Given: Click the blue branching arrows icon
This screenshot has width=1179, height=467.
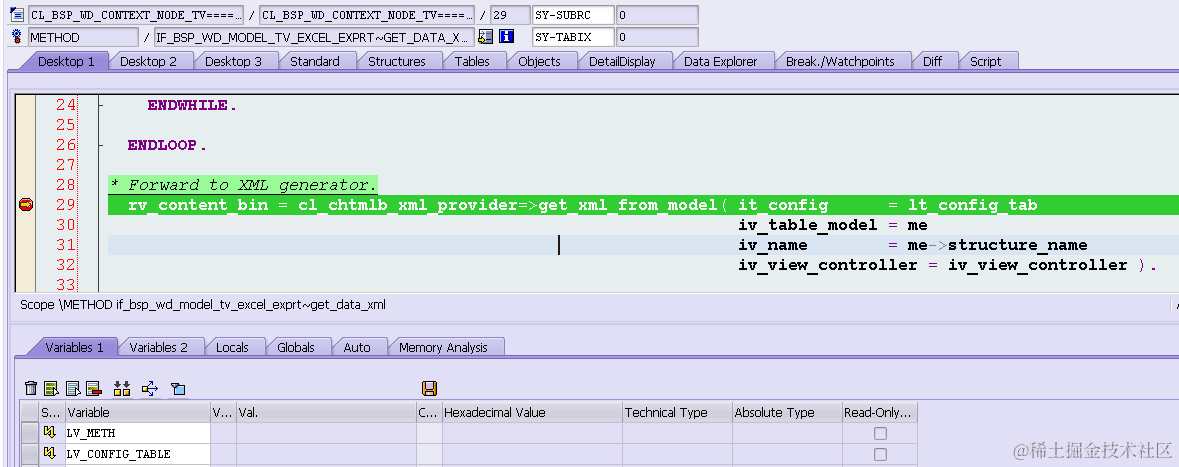Looking at the screenshot, I should point(150,388).
